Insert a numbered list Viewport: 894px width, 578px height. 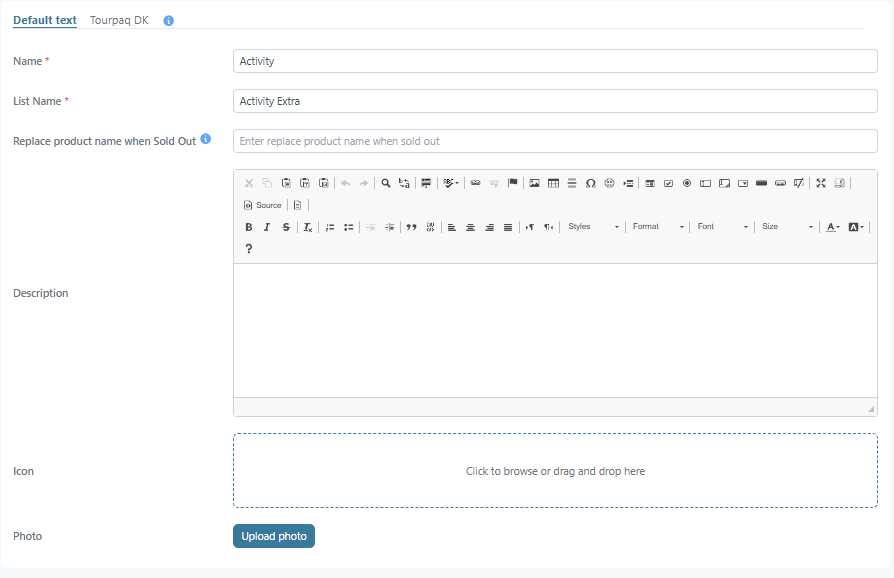pyautogui.click(x=330, y=227)
